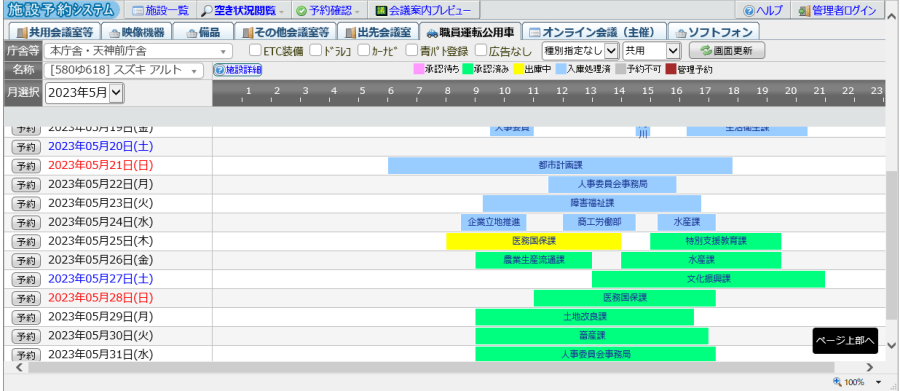Screen dimensions: 900x391
Task: Click 予約 button for 2023年05月26日(金)
Action: [26, 261]
